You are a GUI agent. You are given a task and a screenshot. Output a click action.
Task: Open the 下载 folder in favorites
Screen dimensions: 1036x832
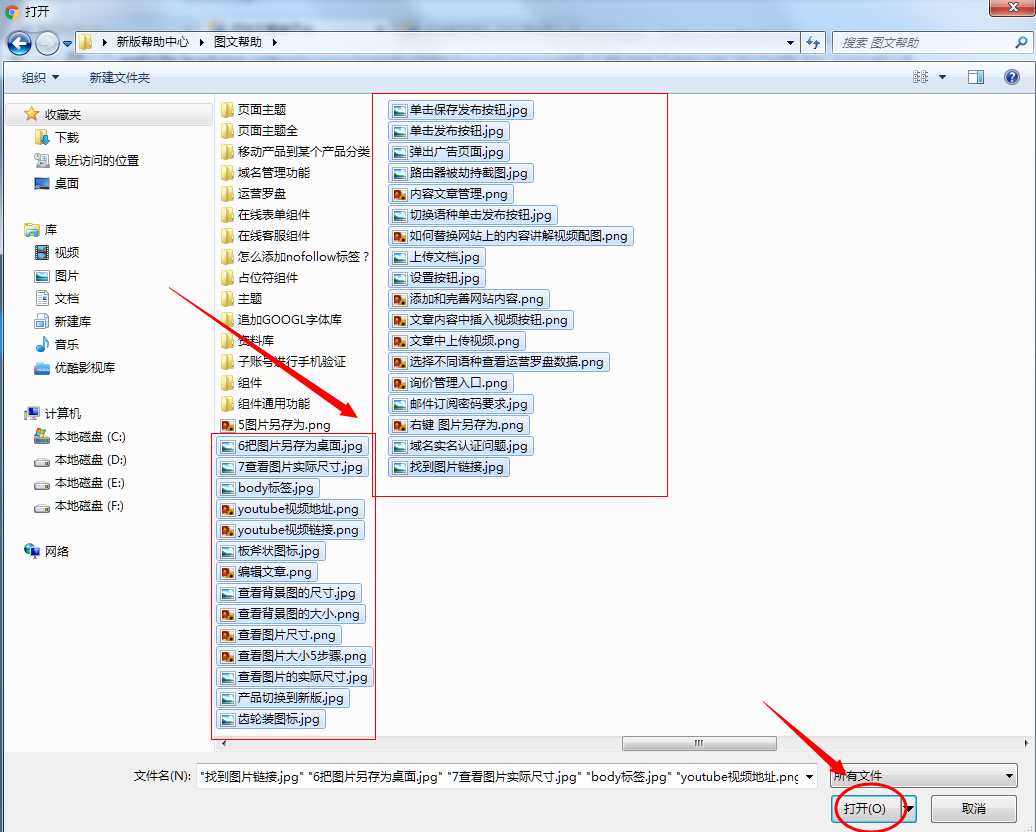click(x=65, y=137)
